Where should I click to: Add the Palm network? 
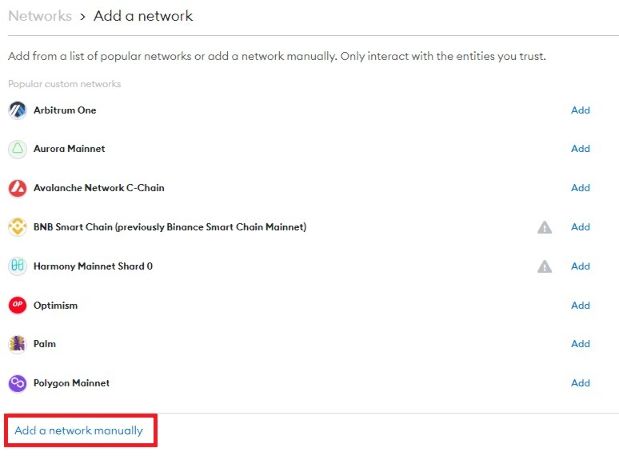(580, 344)
